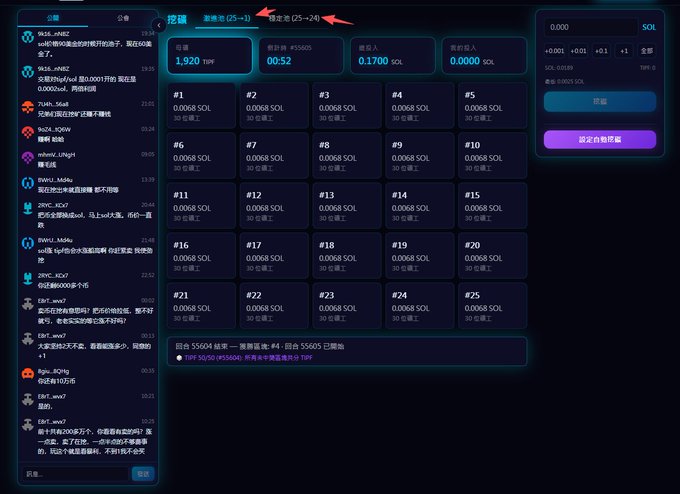Click the blue 挖礦 mine button
680x494 pixels.
[x=600, y=101]
